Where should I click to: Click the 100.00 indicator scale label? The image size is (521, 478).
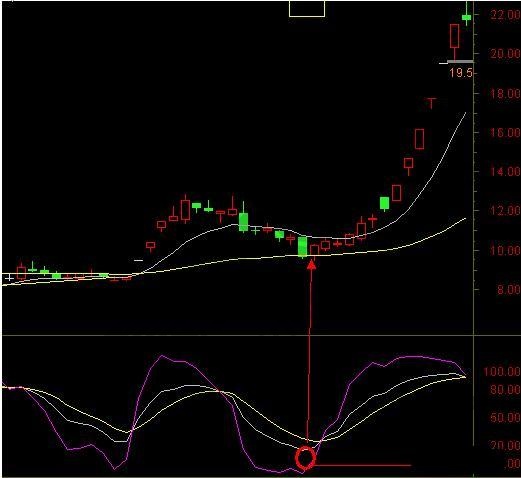pyautogui.click(x=502, y=371)
